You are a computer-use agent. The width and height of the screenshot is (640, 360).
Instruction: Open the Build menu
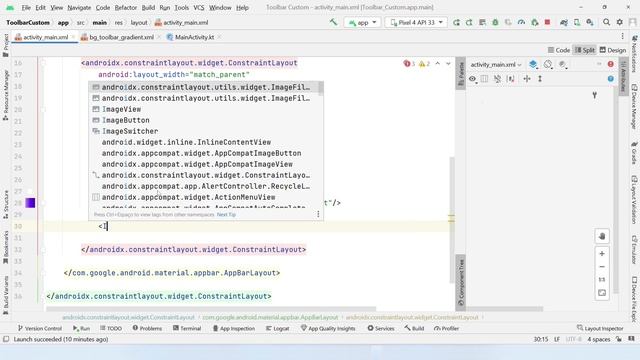[x=148, y=7]
